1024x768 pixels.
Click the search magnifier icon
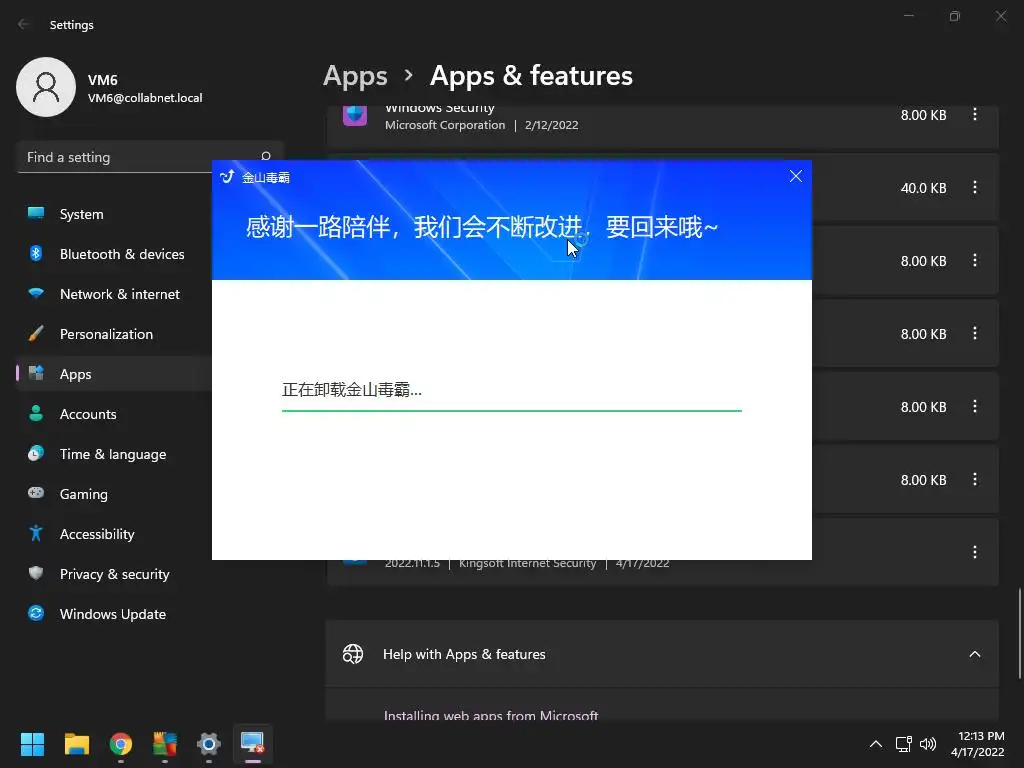tap(266, 157)
